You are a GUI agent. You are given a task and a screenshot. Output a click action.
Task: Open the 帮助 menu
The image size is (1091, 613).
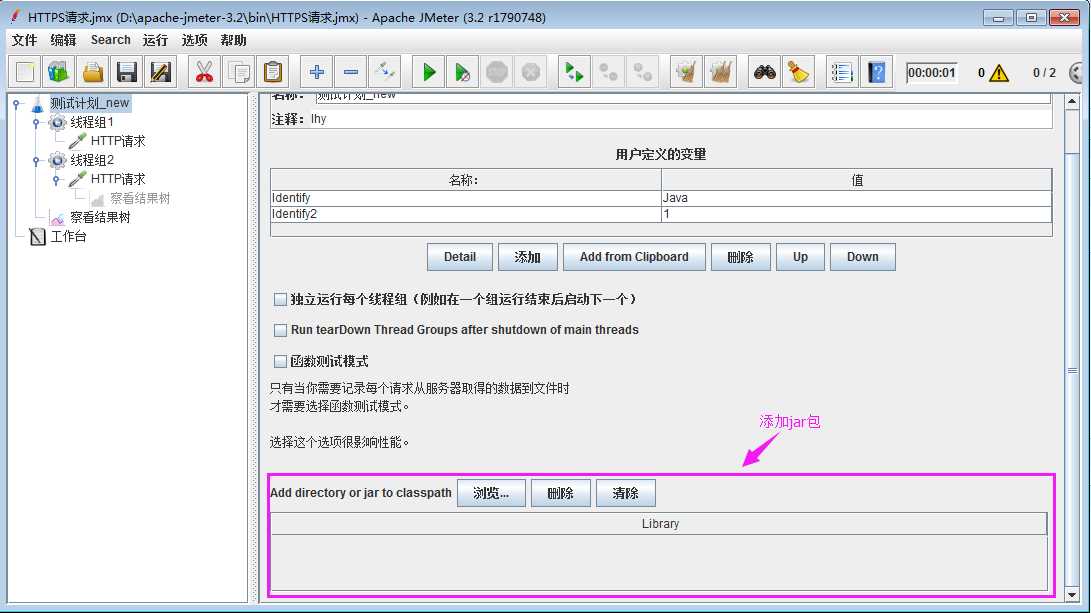[234, 40]
